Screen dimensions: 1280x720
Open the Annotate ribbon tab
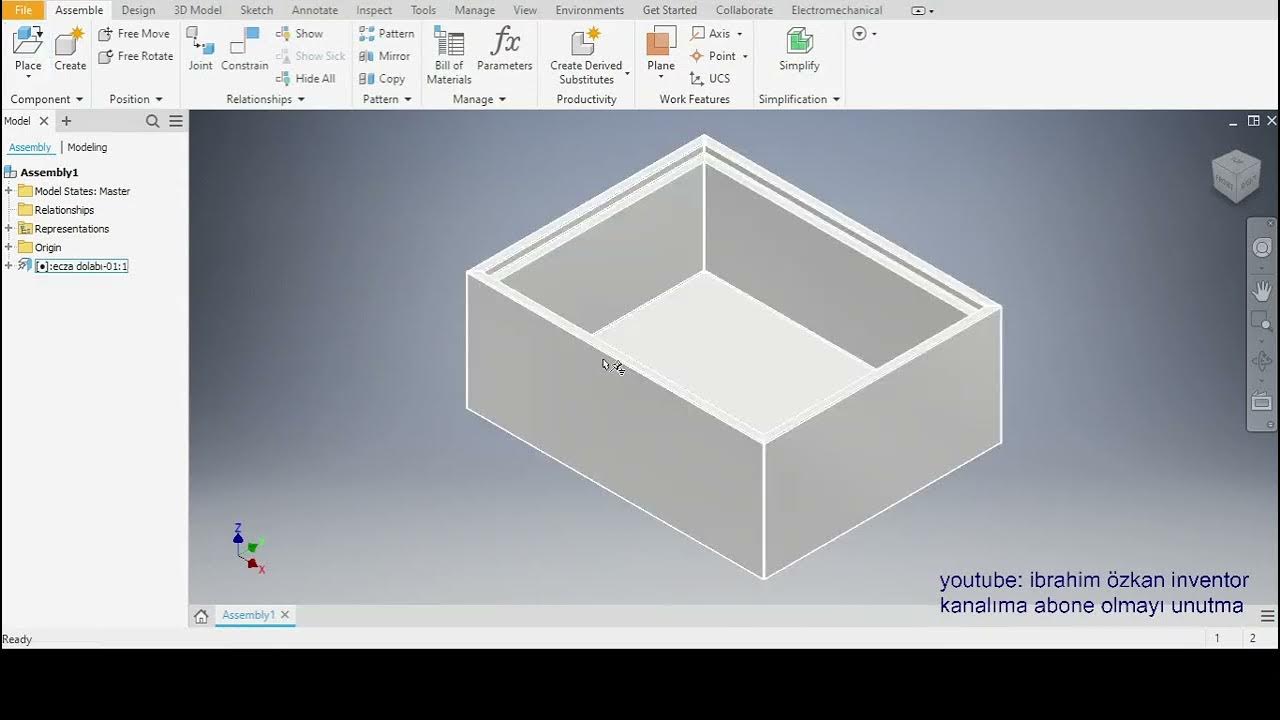click(x=315, y=10)
